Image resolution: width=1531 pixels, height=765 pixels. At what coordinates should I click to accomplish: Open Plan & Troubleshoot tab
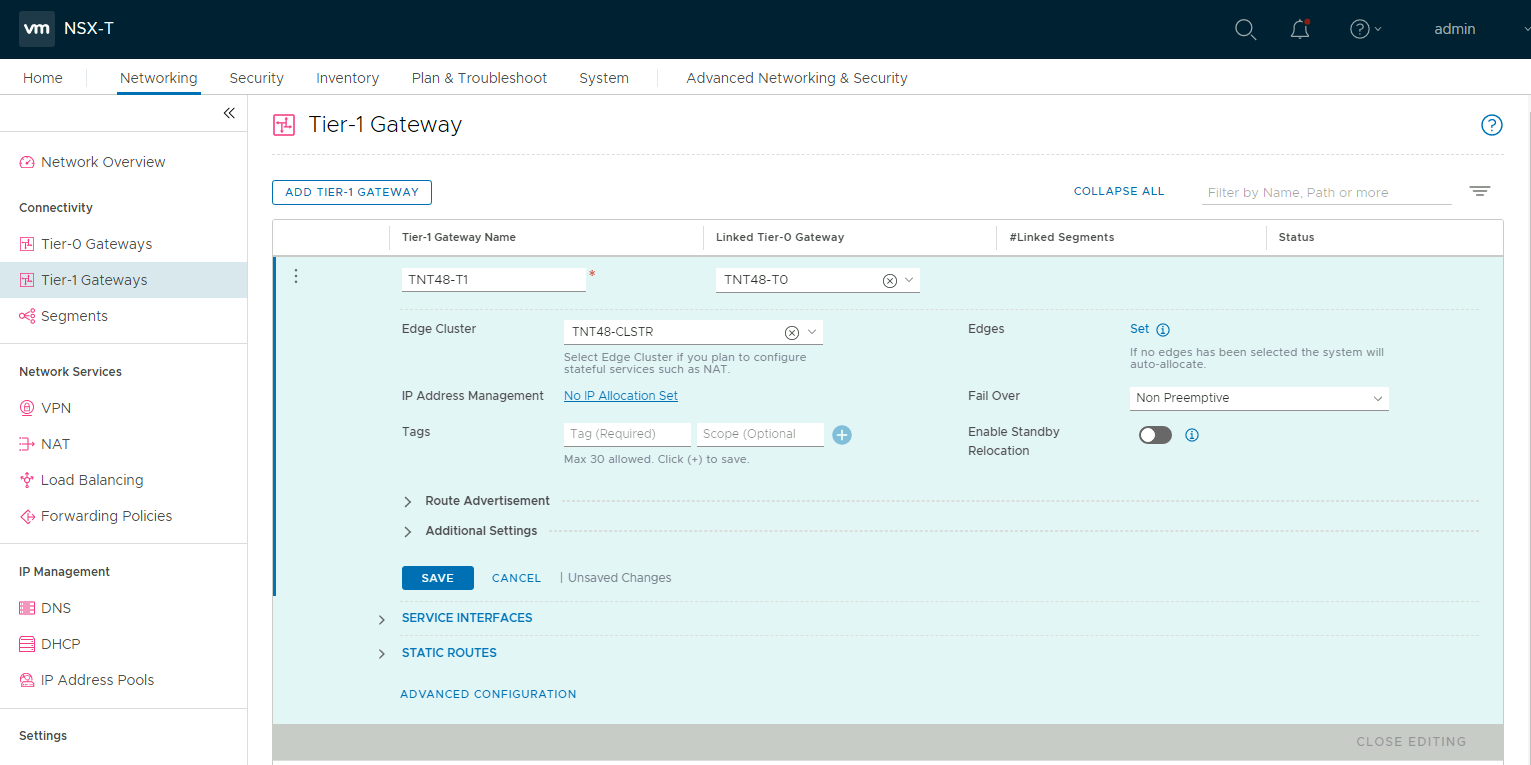tap(479, 78)
